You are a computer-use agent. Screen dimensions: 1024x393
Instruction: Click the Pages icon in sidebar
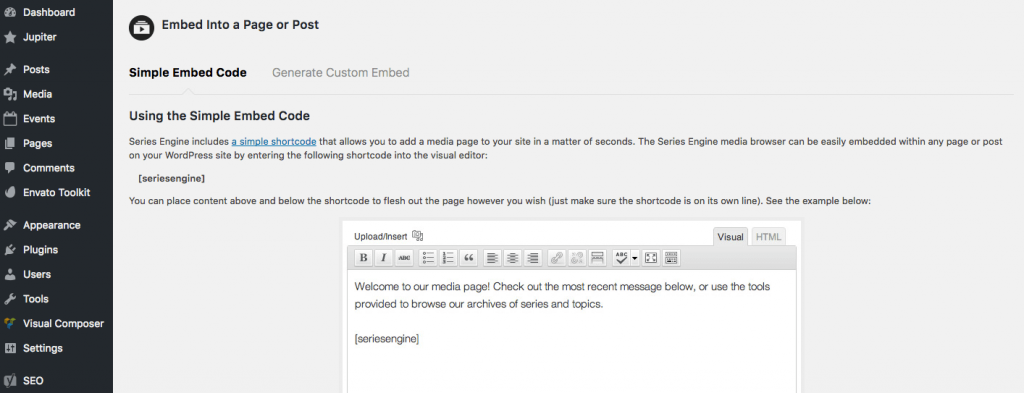pos(10,144)
